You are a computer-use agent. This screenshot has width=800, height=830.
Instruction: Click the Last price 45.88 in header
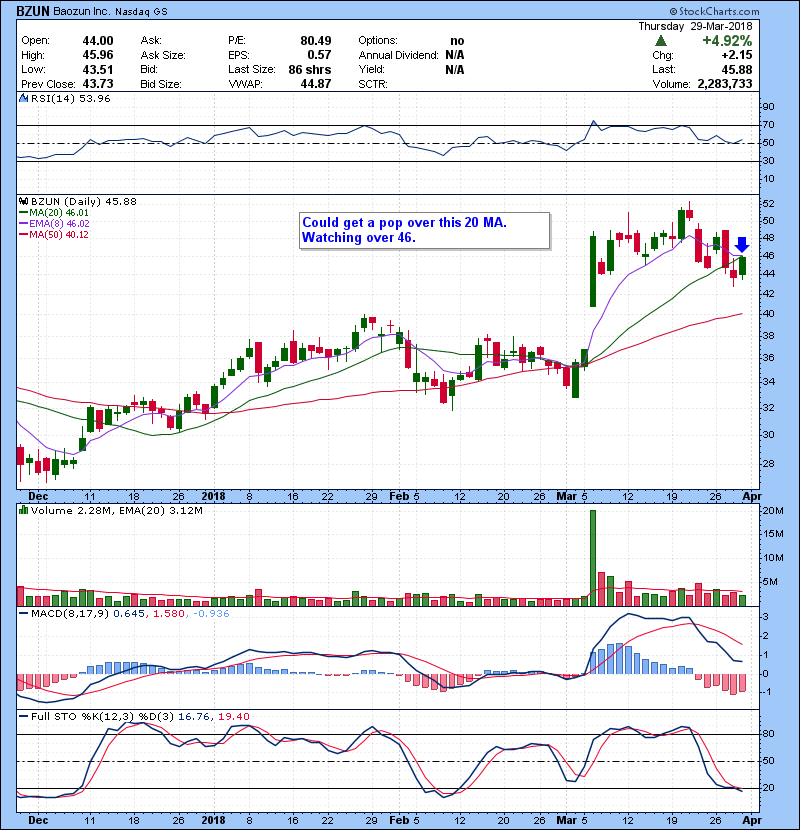(737, 69)
